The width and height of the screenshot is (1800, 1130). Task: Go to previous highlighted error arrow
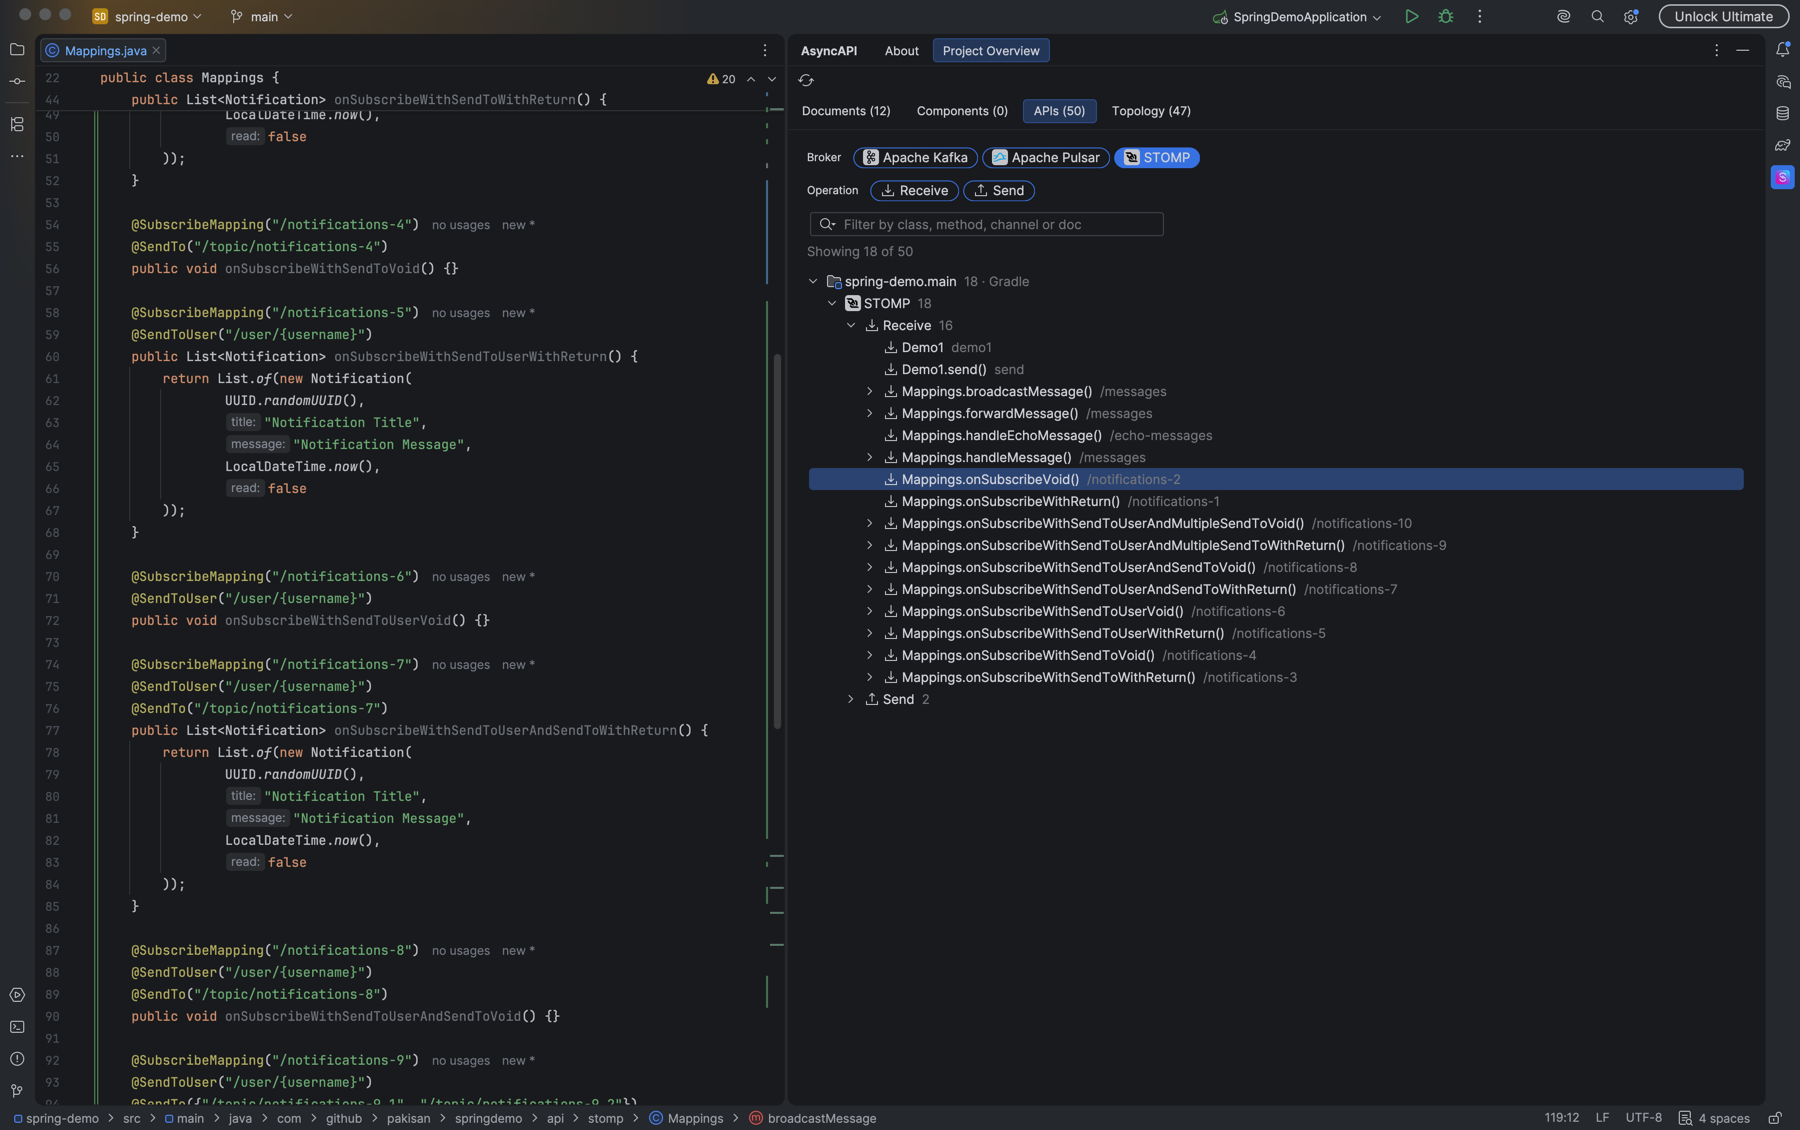pos(751,79)
